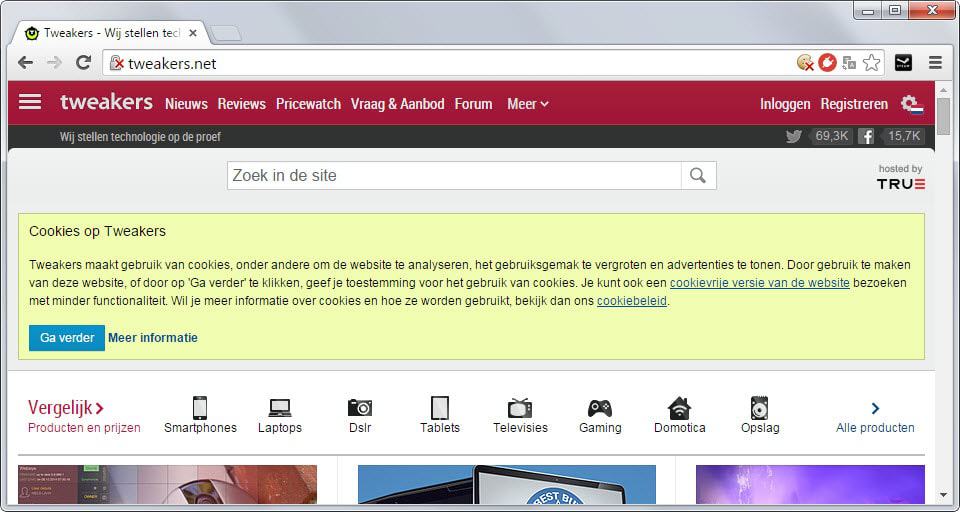960x512 pixels.
Task: Click the search magnifier button
Action: click(x=698, y=176)
